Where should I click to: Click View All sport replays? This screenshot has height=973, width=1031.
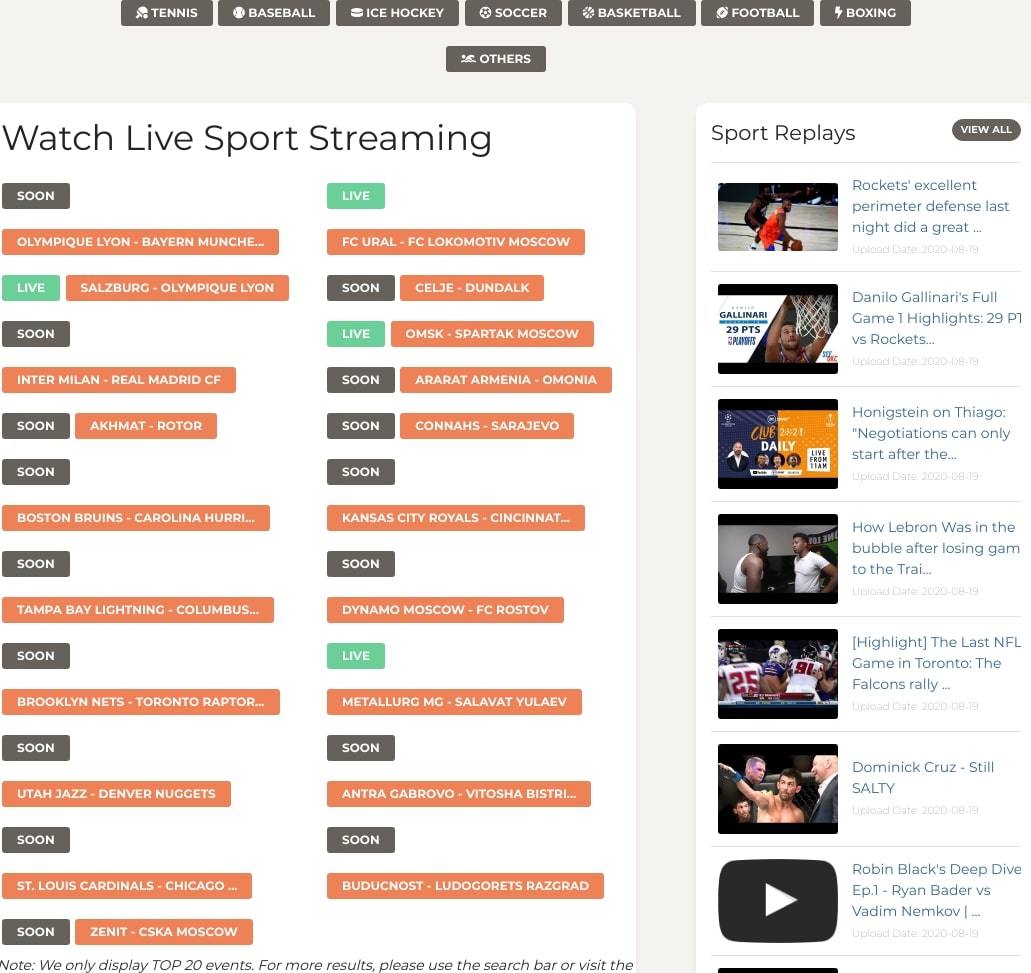pyautogui.click(x=985, y=130)
